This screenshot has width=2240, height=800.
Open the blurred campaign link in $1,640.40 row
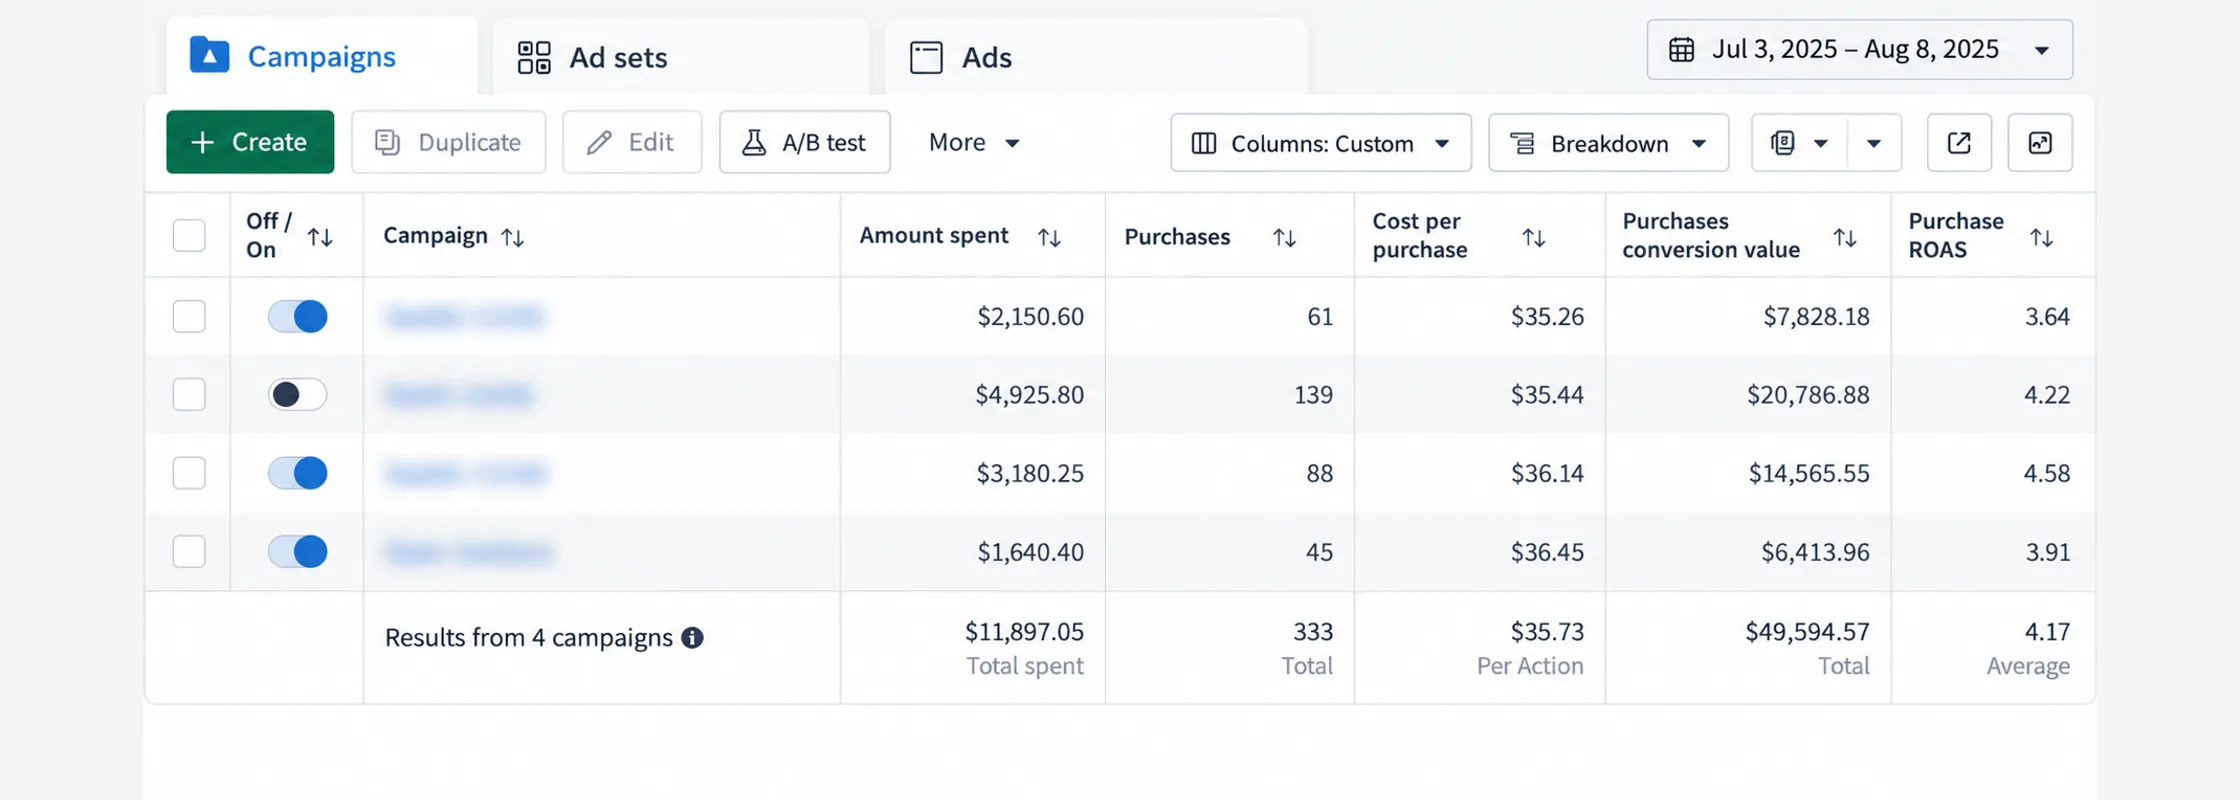tap(469, 552)
